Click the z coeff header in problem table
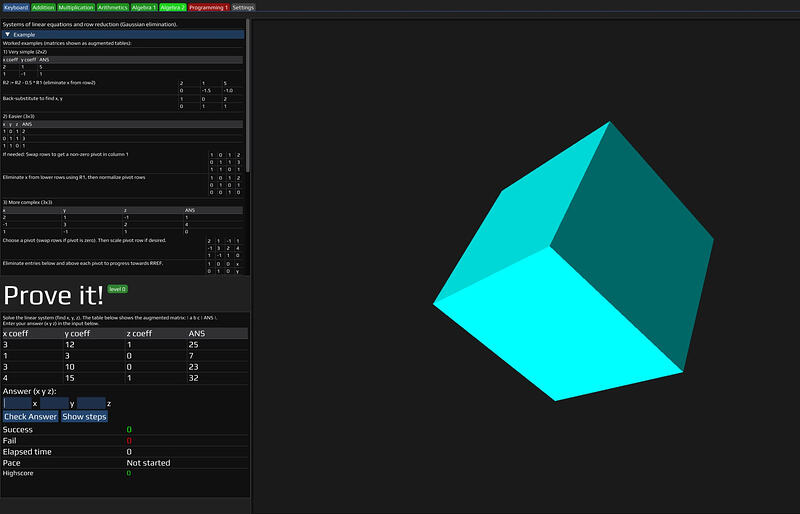The image size is (800, 514). tap(139, 333)
